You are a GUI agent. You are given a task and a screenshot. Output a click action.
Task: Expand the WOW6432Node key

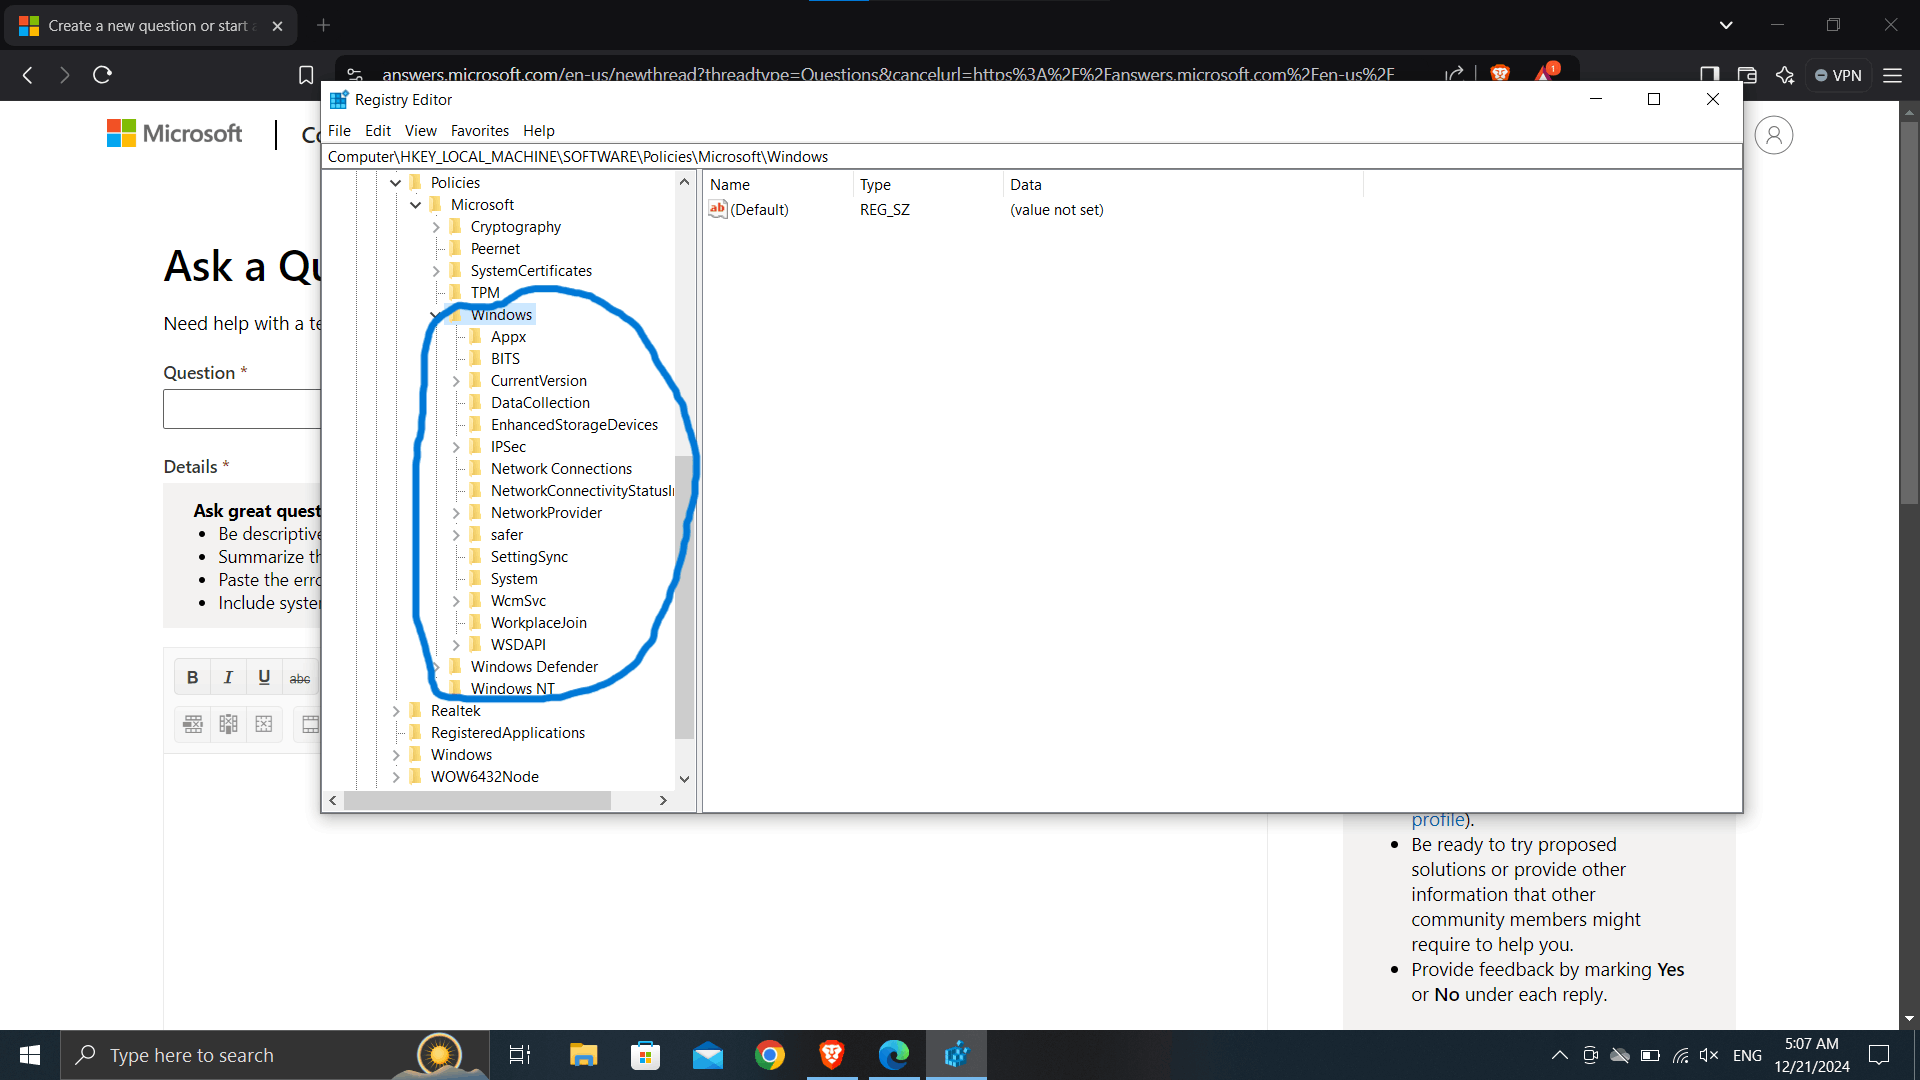click(x=396, y=777)
